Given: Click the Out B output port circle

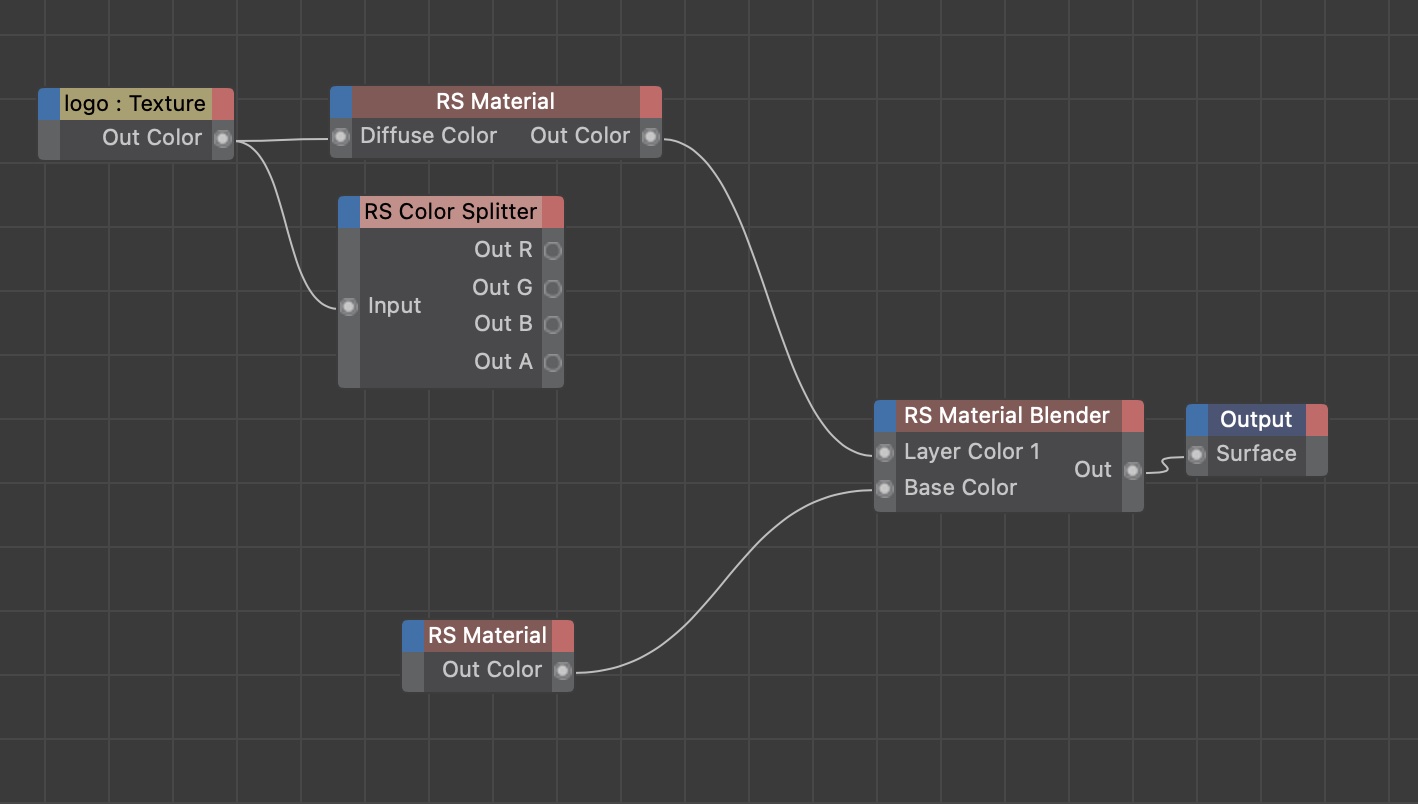Looking at the screenshot, I should 552,325.
